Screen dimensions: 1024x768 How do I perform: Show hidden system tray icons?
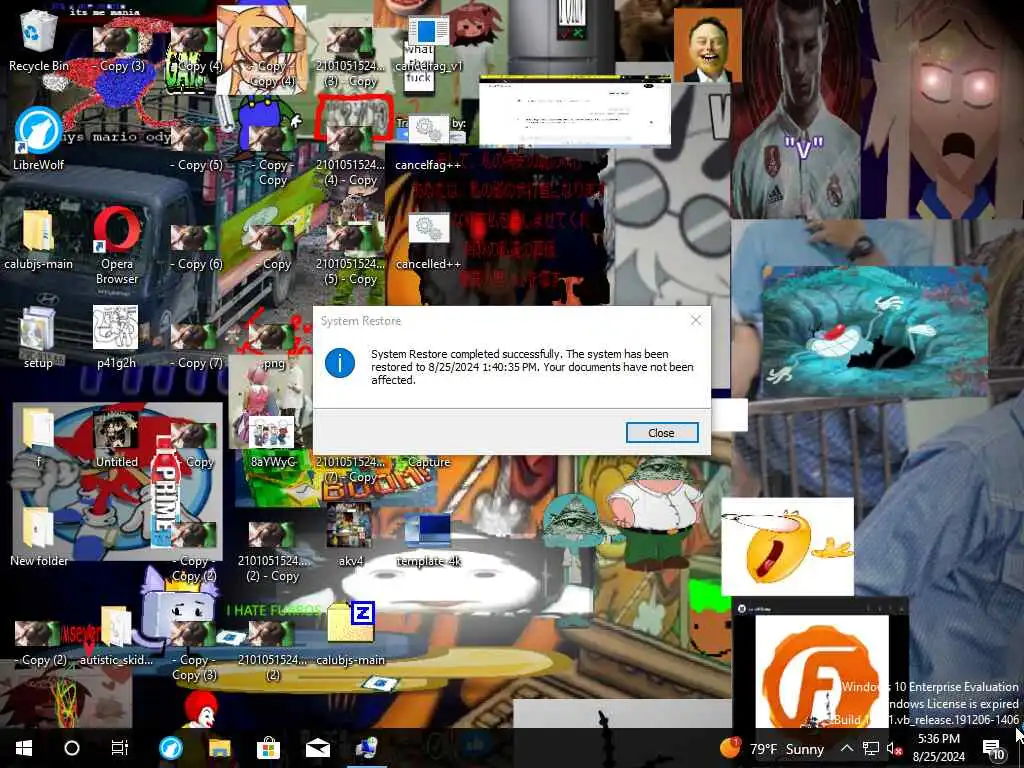(x=846, y=748)
